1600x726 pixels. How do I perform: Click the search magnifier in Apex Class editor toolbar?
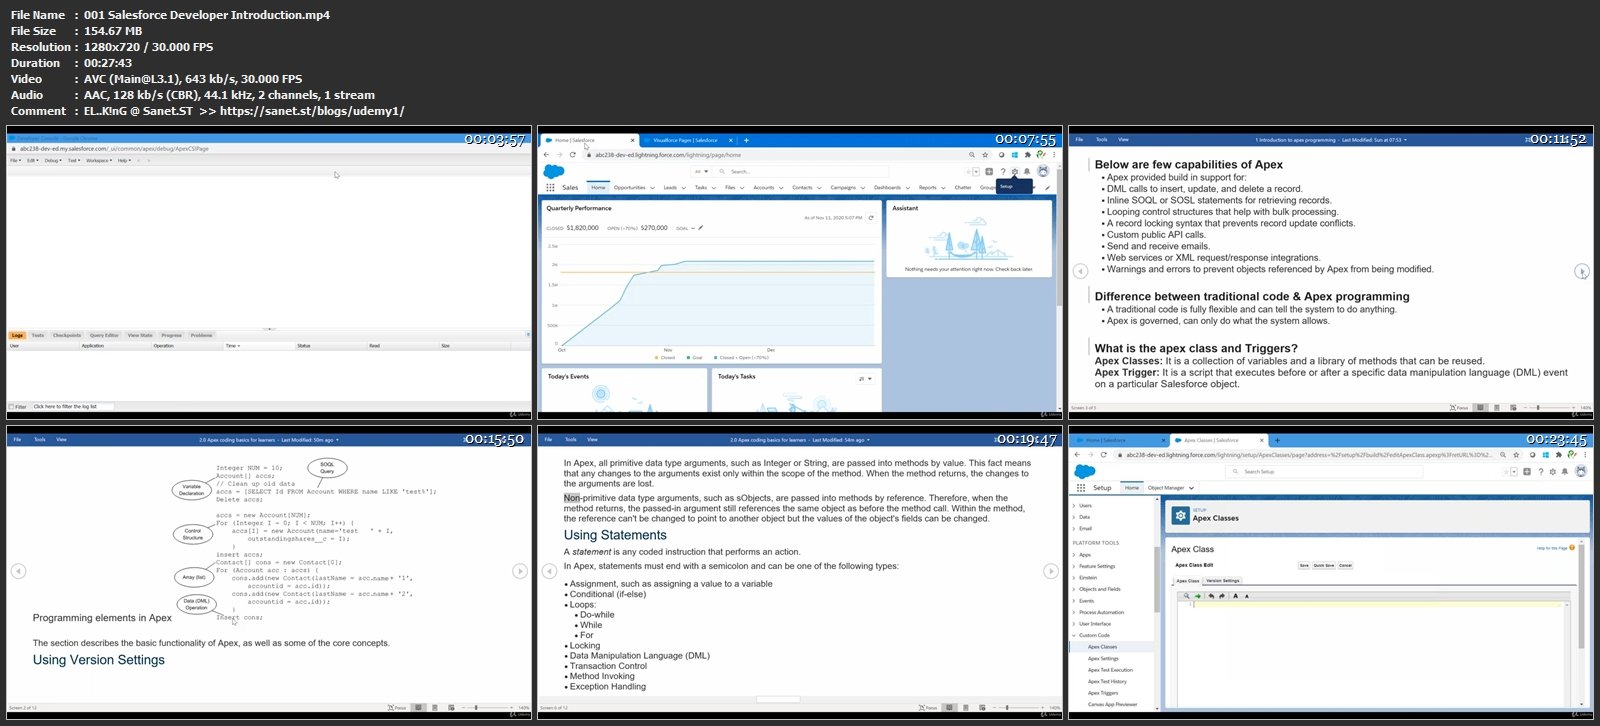pyautogui.click(x=1187, y=596)
